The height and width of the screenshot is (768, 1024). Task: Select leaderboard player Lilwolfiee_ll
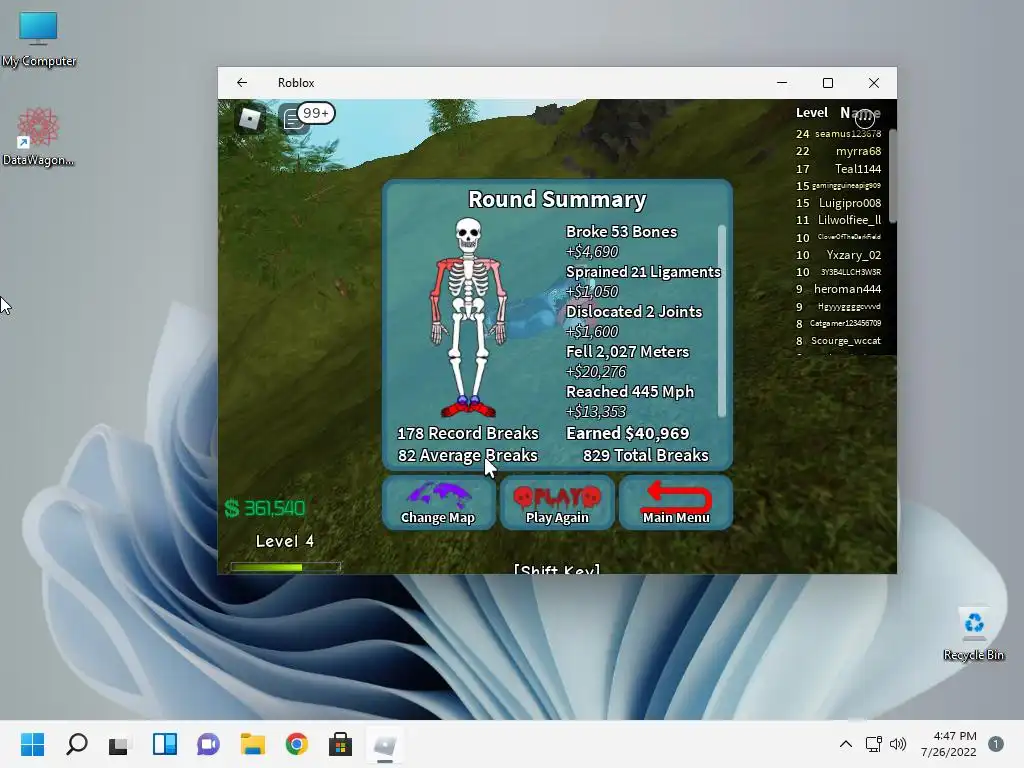point(849,220)
